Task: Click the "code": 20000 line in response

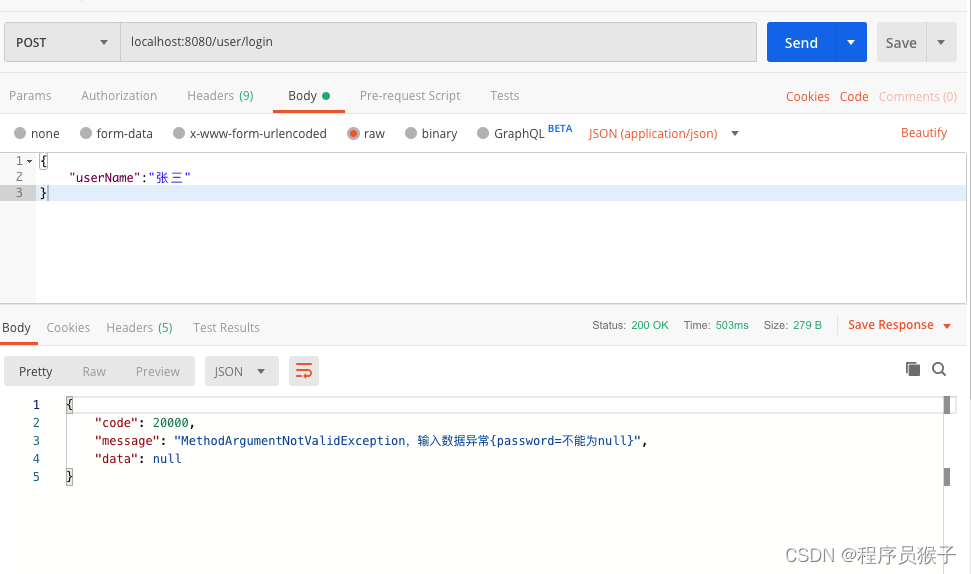Action: (x=144, y=423)
